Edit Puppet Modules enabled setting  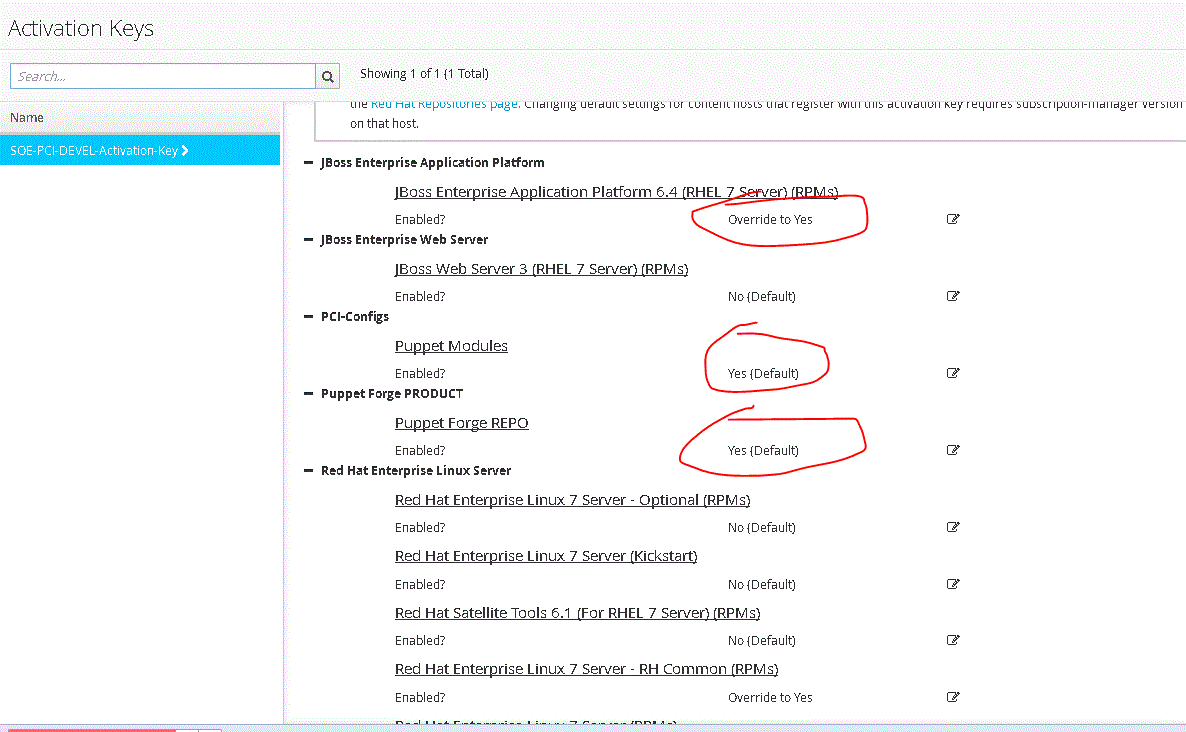tap(953, 373)
